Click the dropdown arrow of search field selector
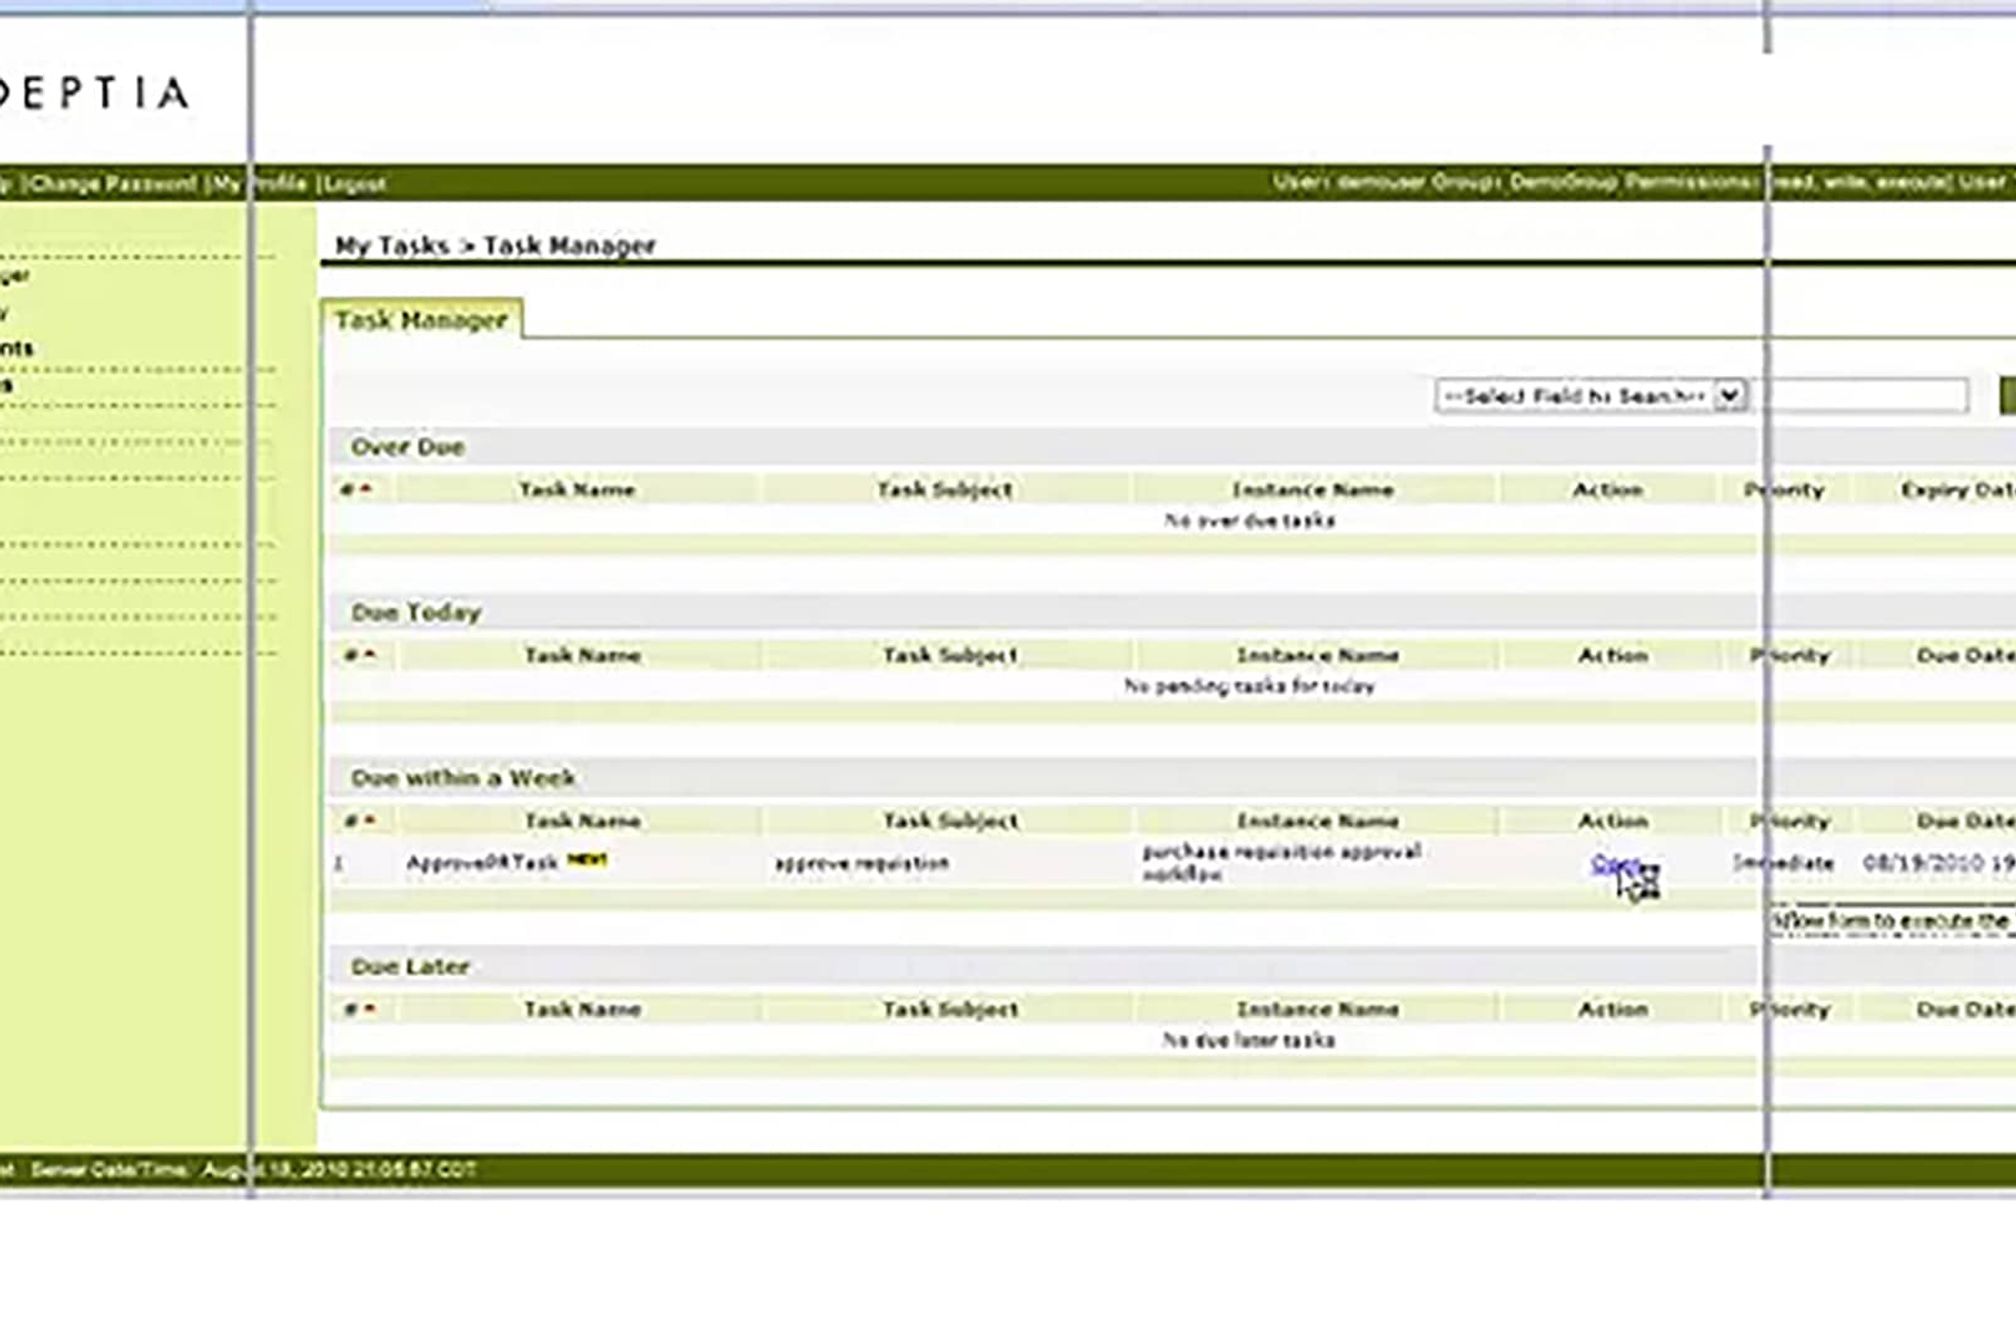The image size is (2016, 1344). coord(1729,396)
